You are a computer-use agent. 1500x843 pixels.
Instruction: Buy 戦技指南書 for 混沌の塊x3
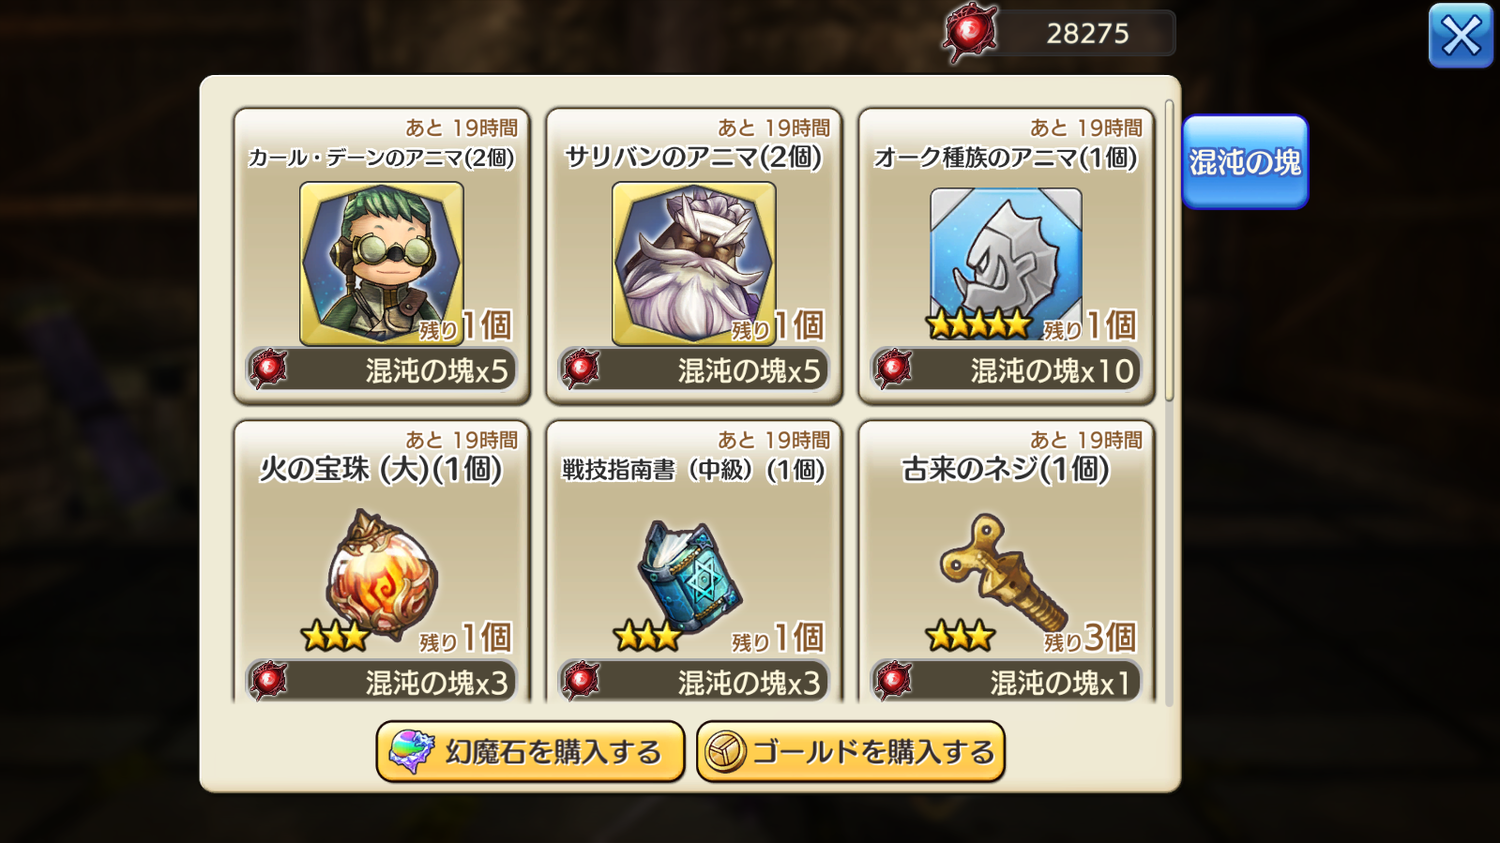[x=694, y=681]
